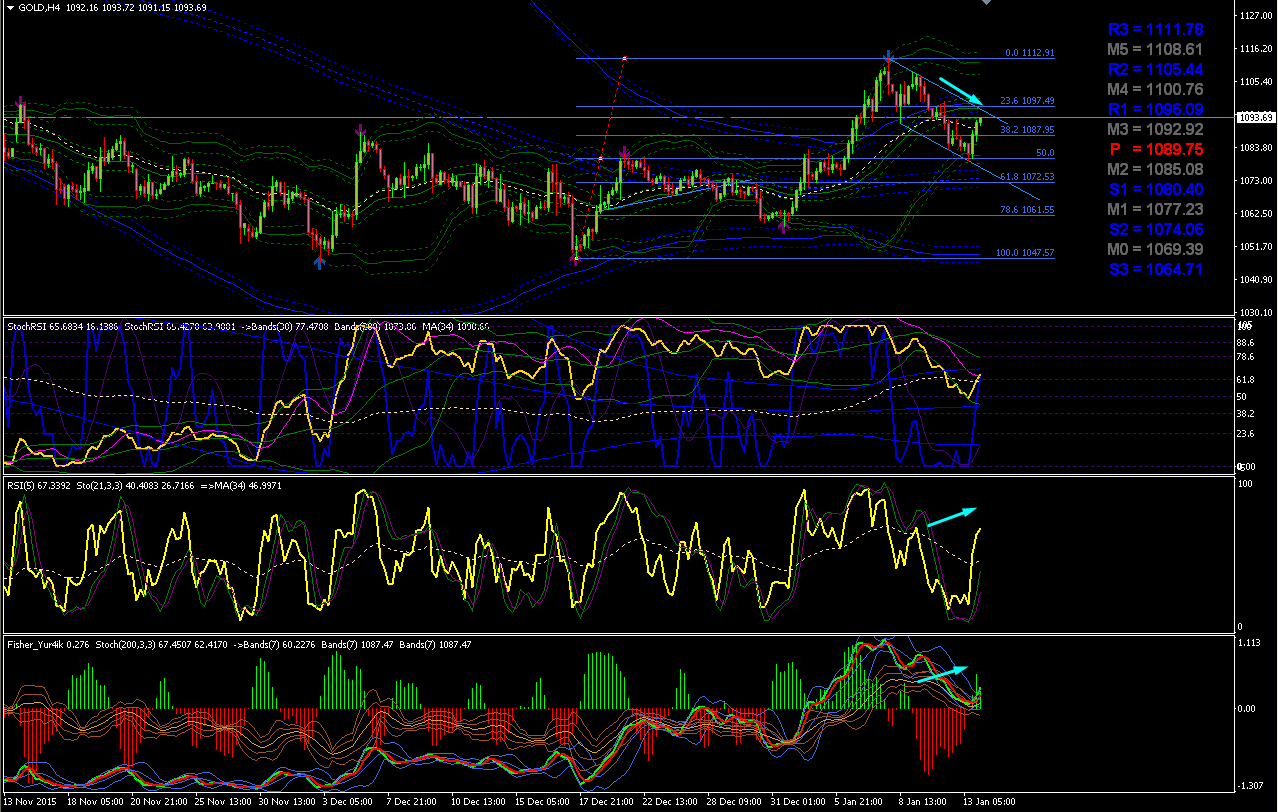Click 1116.20 on the price scale

pyautogui.click(x=1254, y=49)
